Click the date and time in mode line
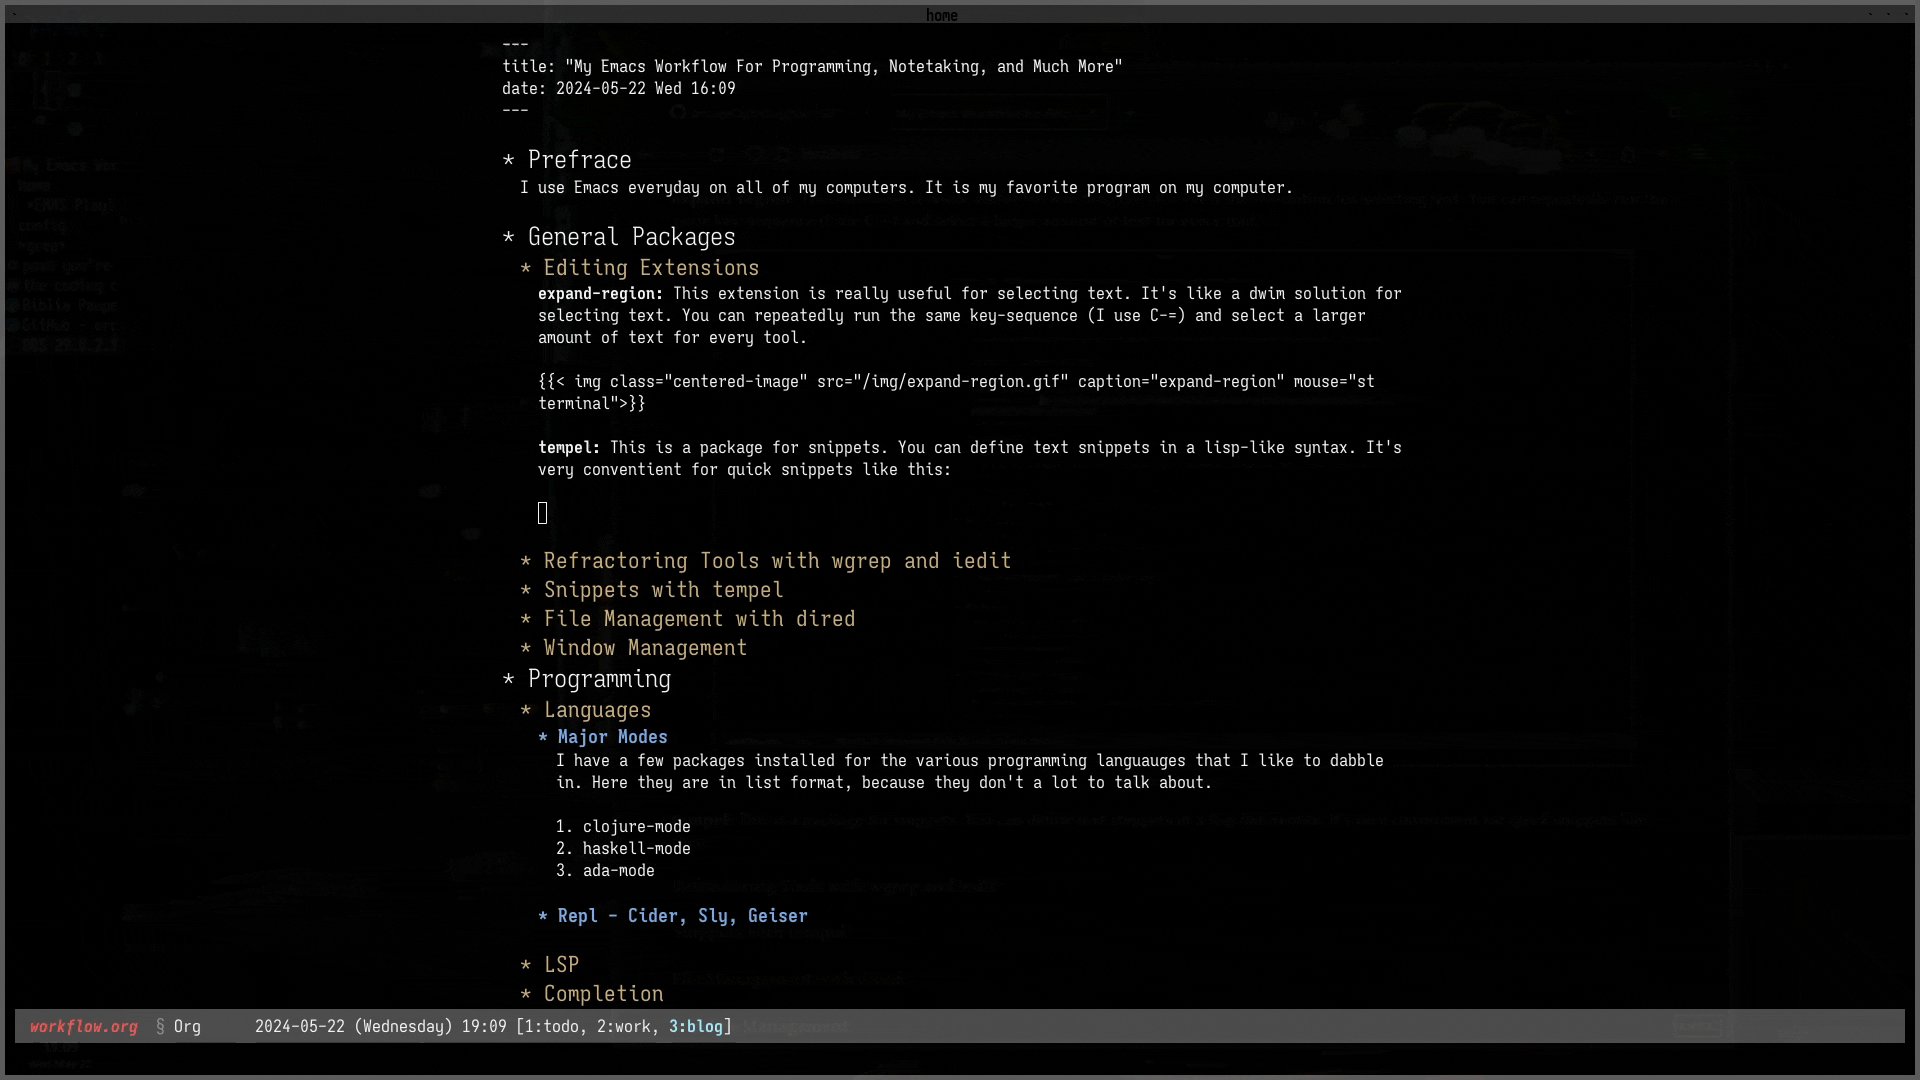1920x1080 pixels. pyautogui.click(x=381, y=1027)
